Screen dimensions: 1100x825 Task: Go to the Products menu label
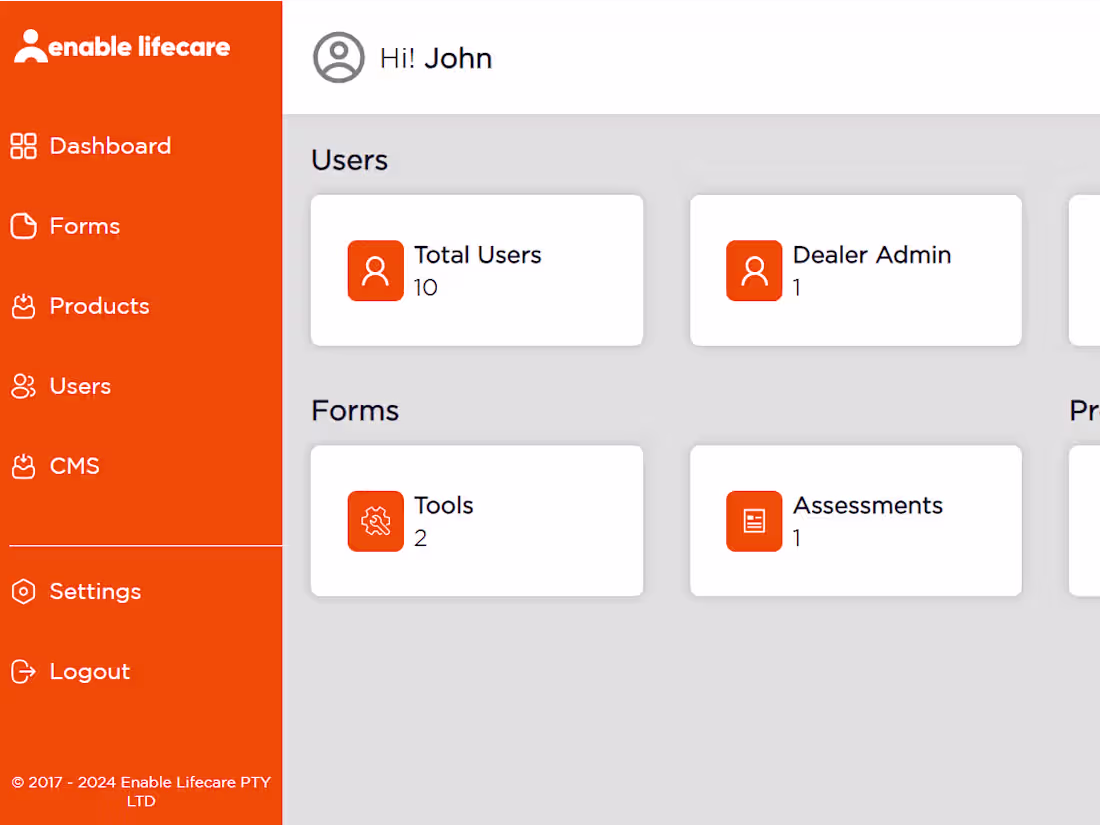(x=99, y=306)
